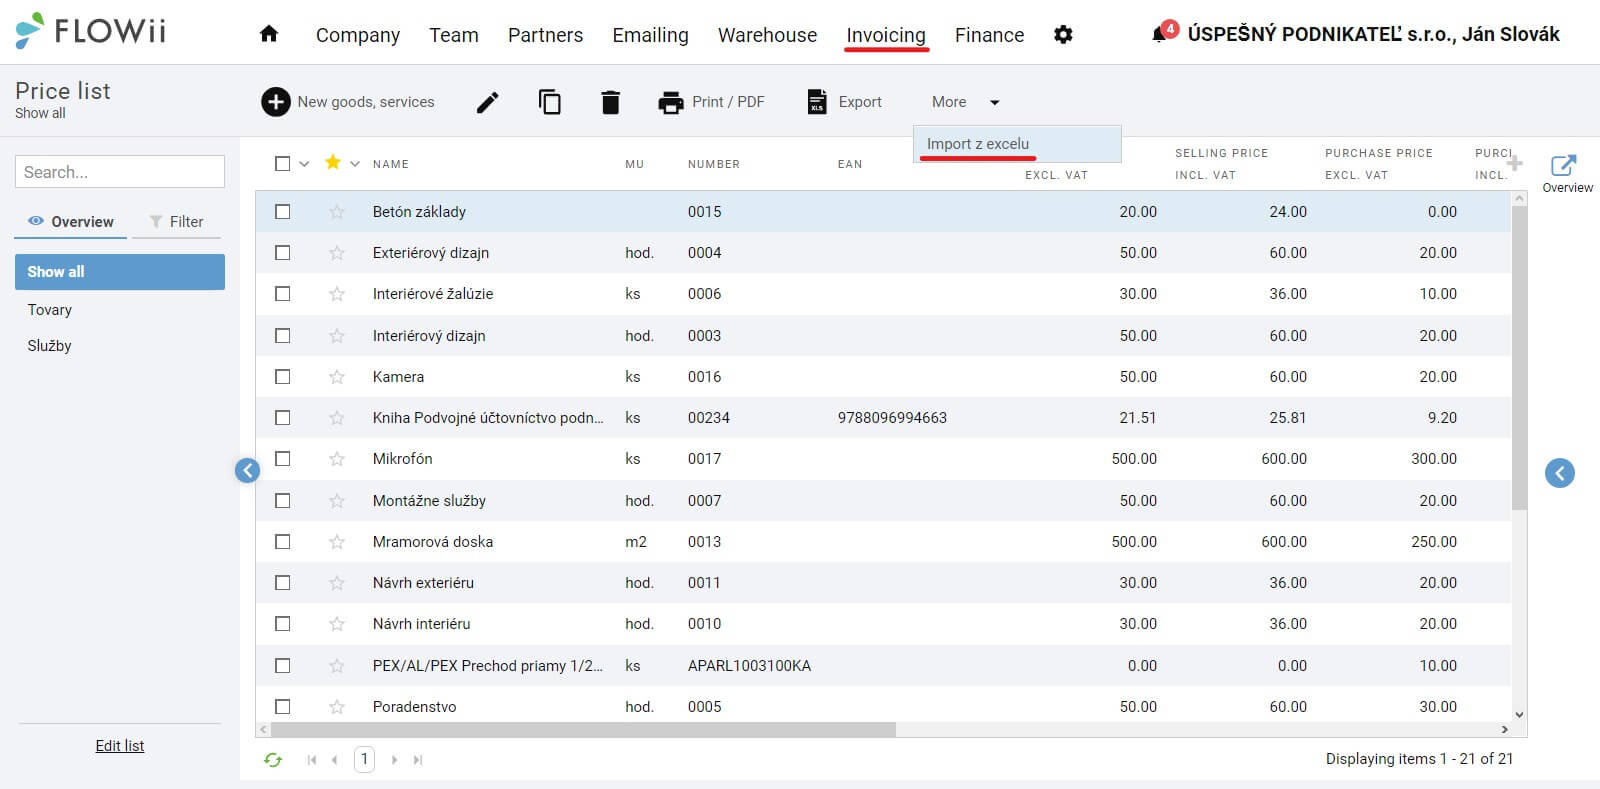This screenshot has width=1600, height=789.
Task: Open the Team menu
Action: pos(454,35)
